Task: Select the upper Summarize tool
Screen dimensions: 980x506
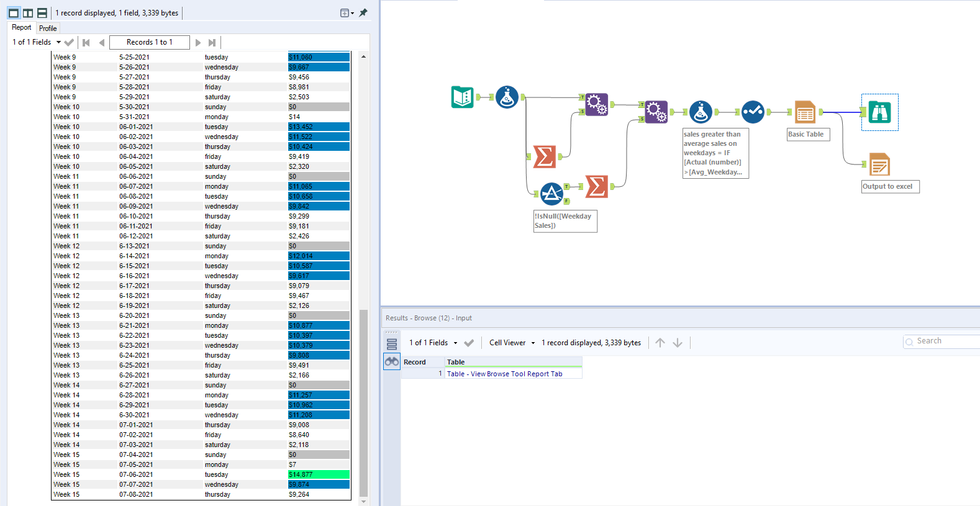Action: 545,156
